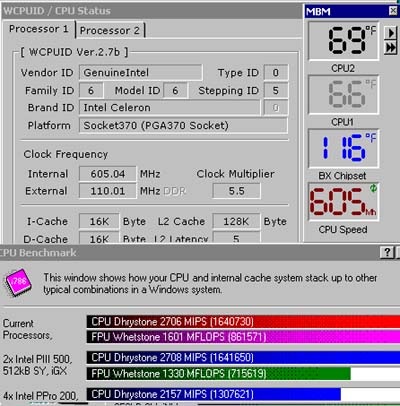Click the greyed 'DDR' label
The width and height of the screenshot is (400, 406).
tap(174, 191)
